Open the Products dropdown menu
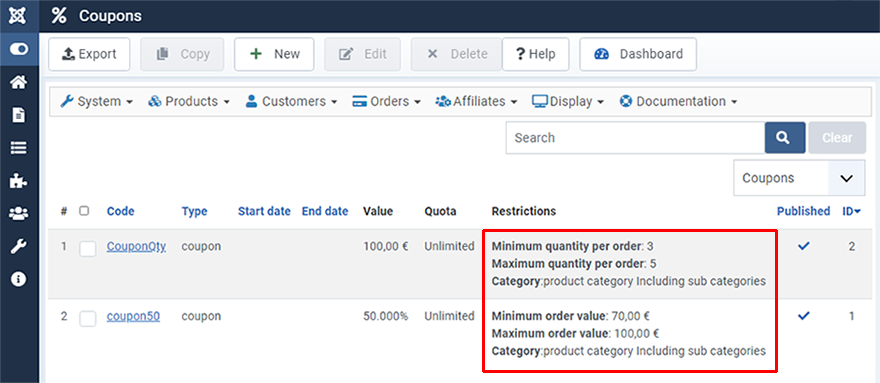The image size is (880, 383). 189,102
